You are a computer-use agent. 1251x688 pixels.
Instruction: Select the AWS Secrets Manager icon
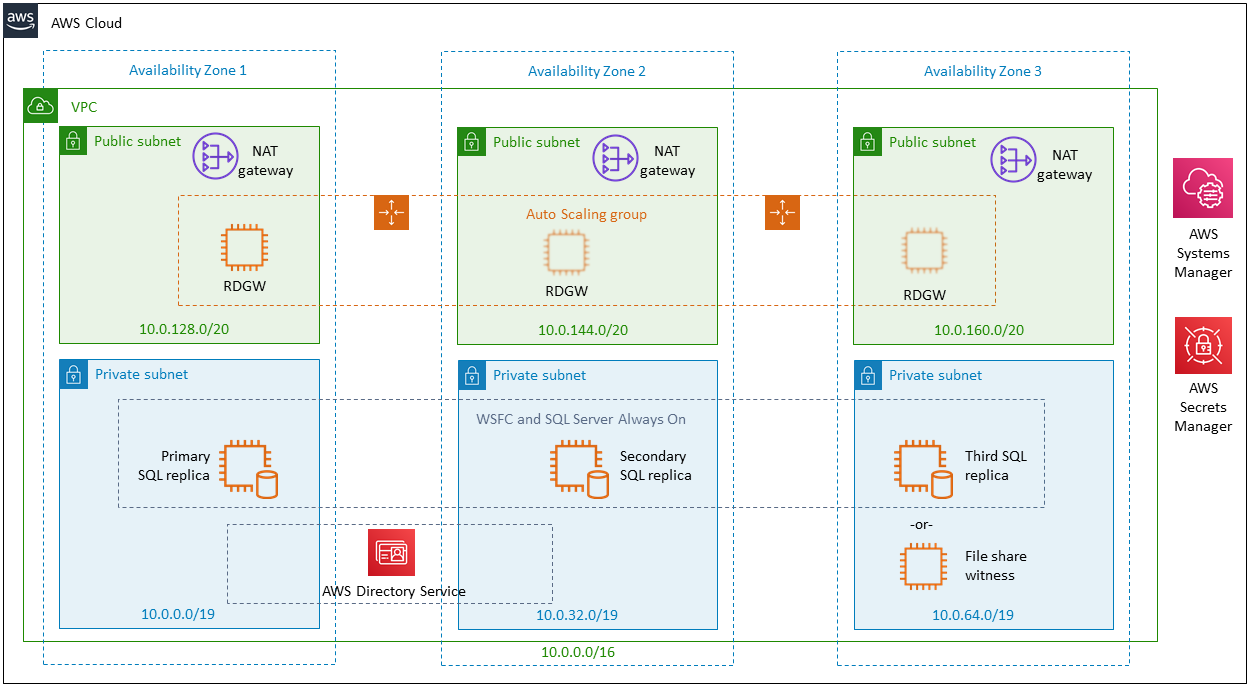[x=1203, y=345]
